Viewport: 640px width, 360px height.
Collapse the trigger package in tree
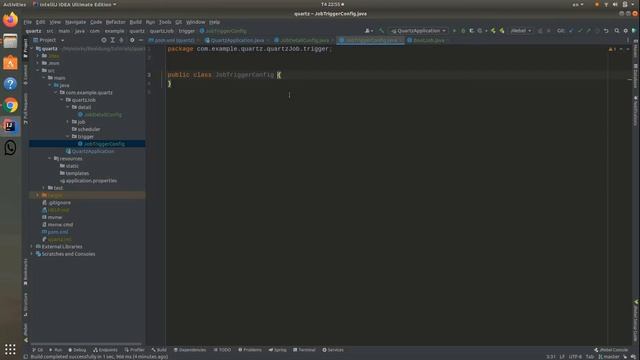coord(68,137)
